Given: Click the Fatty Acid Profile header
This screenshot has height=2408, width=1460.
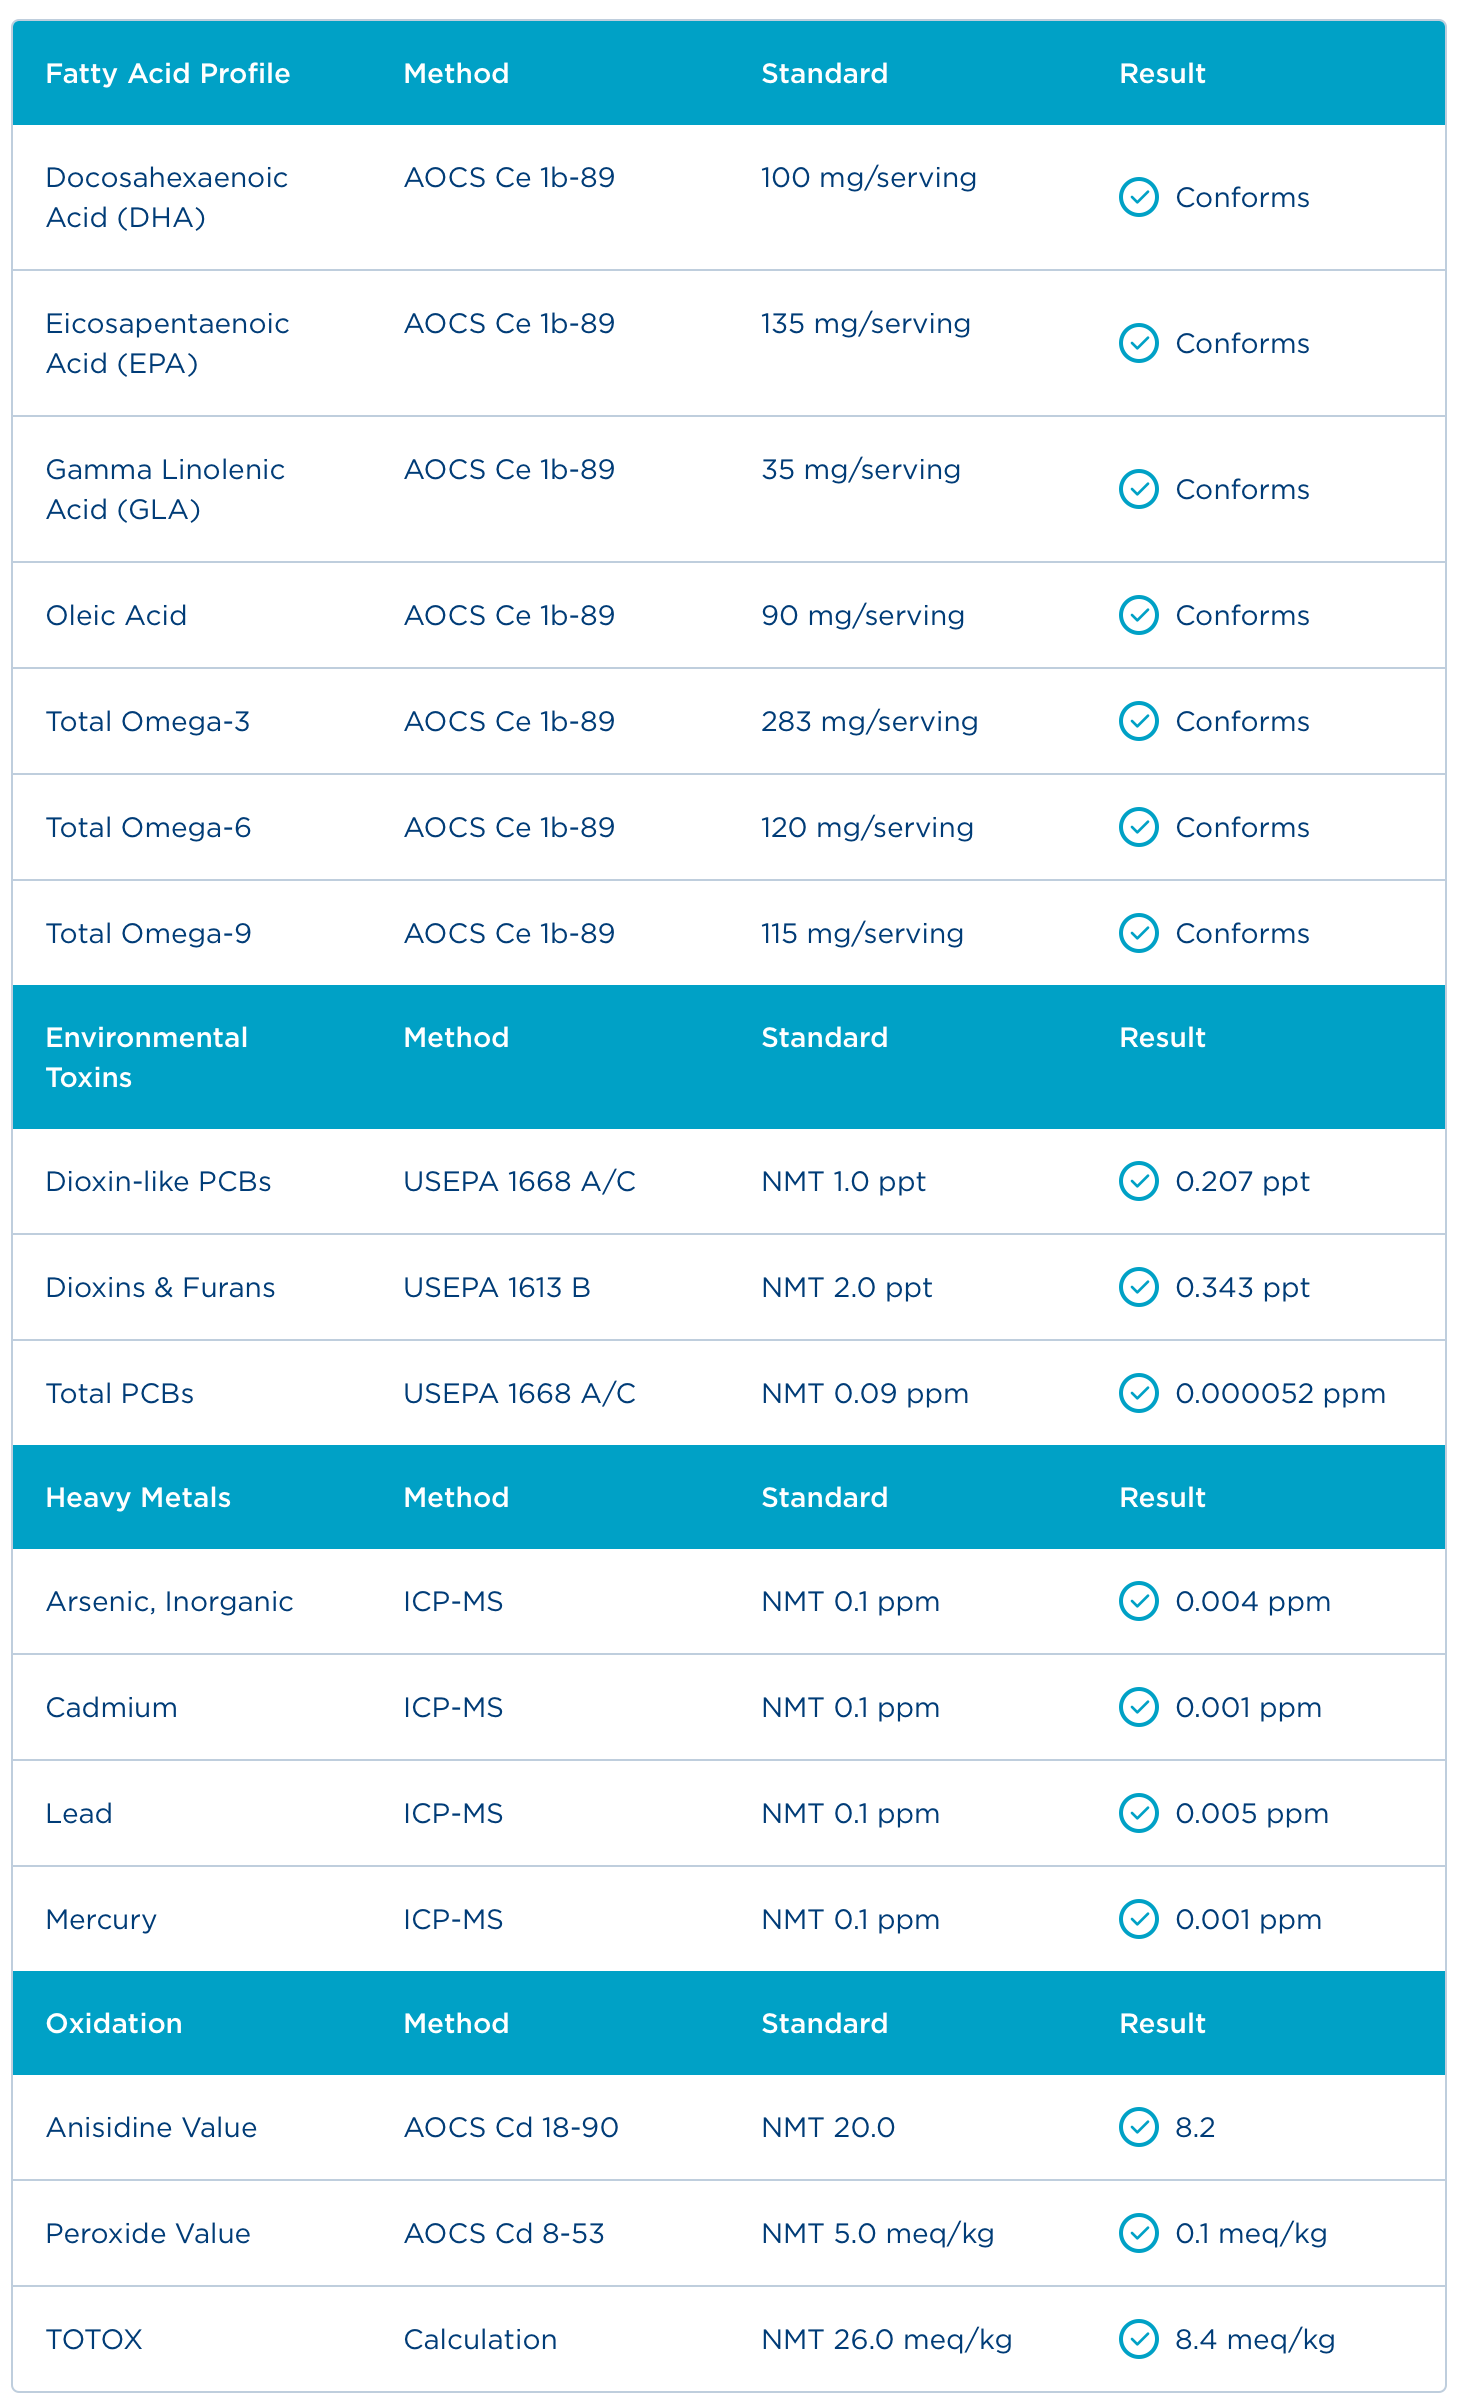Looking at the screenshot, I should pos(168,73).
